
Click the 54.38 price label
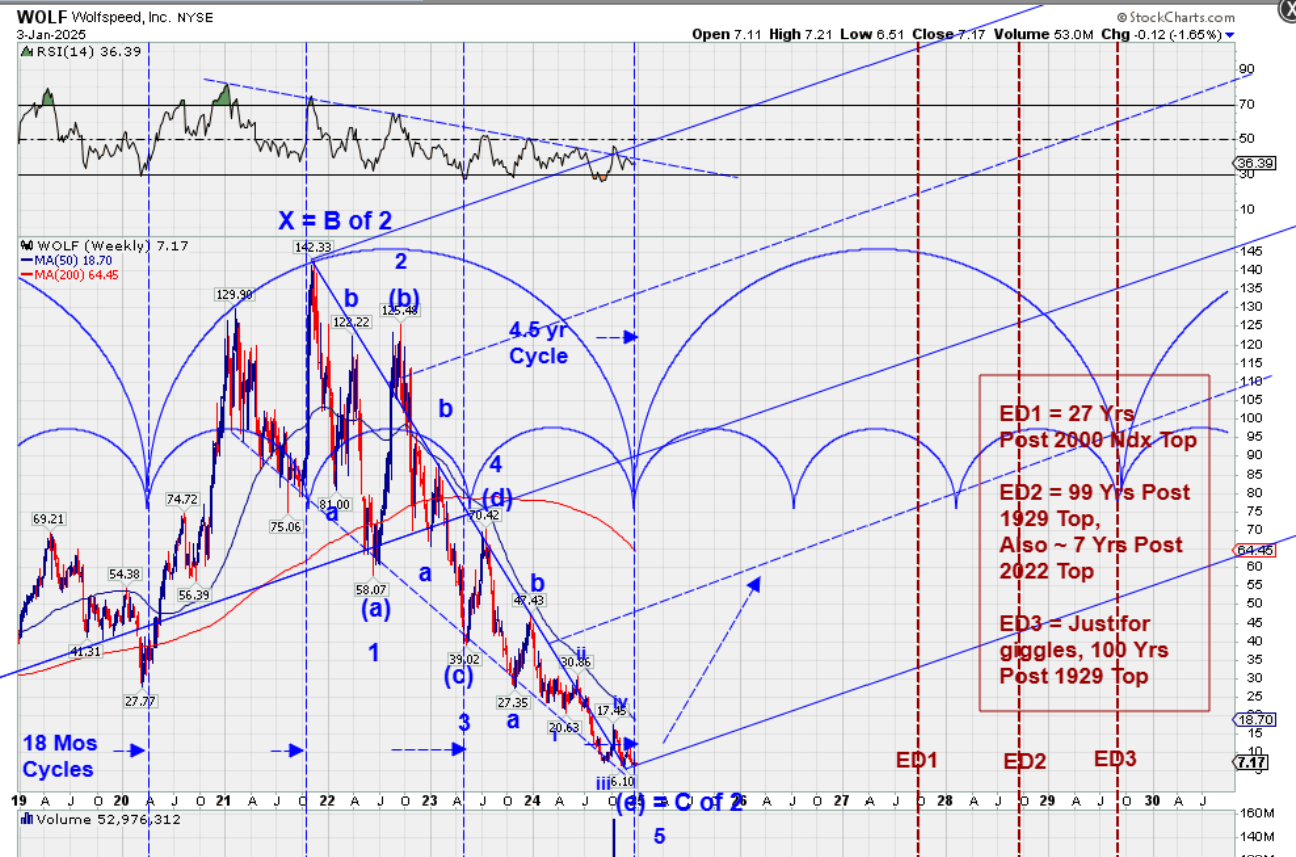(x=125, y=574)
